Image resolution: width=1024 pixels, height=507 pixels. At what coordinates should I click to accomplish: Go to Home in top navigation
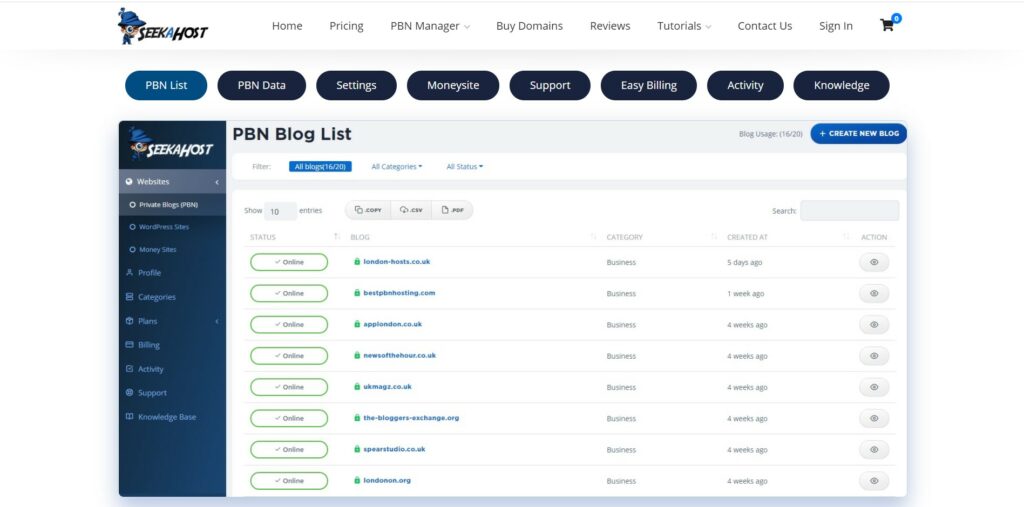coord(287,26)
